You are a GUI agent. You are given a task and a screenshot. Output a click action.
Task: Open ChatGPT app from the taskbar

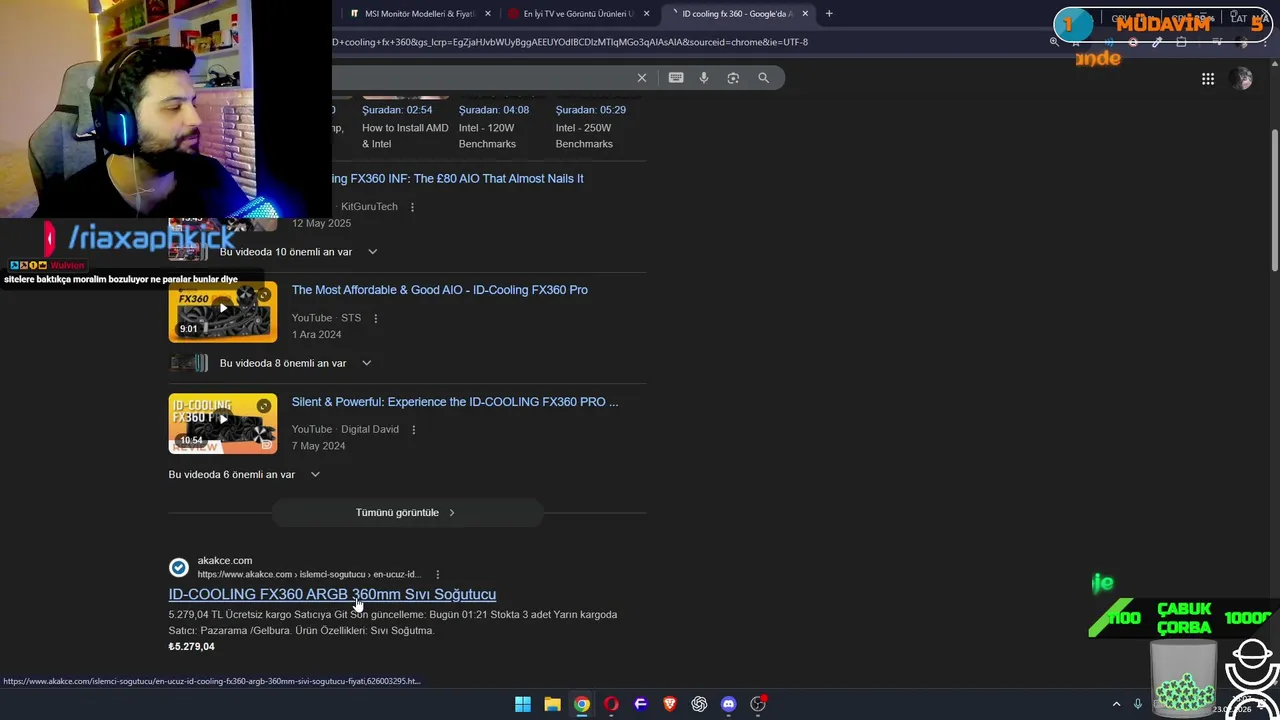click(x=699, y=704)
